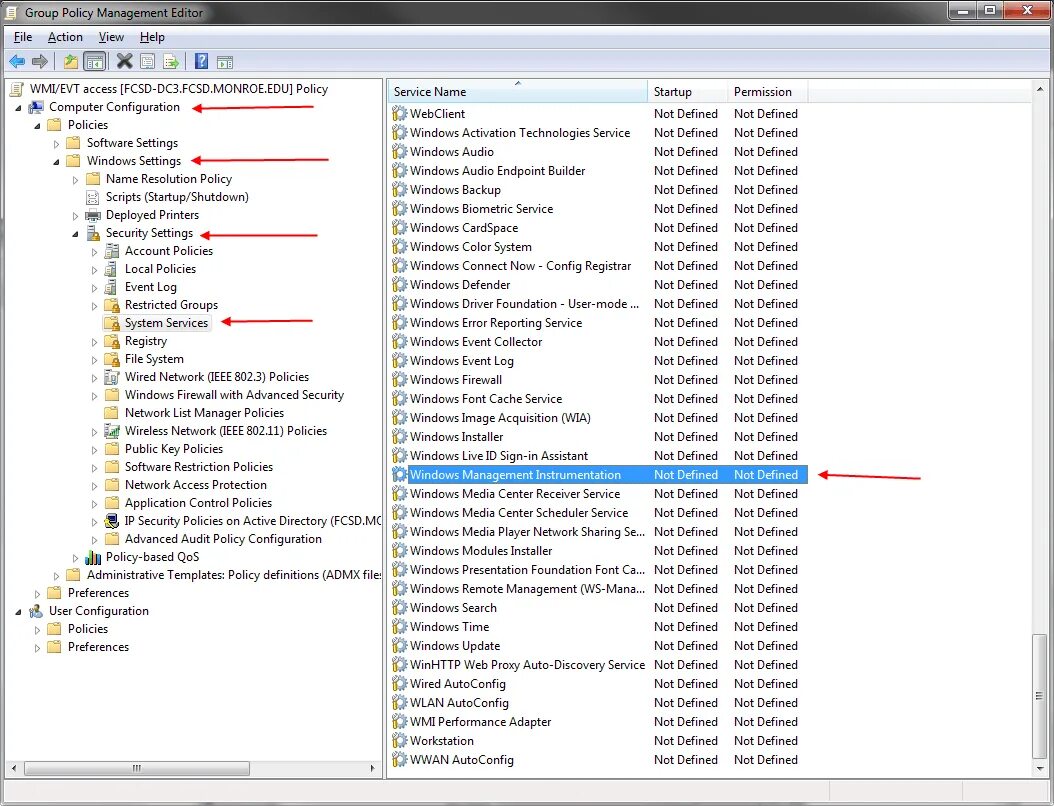
Task: Click the Scripts (Startup/Shutdown) icon
Action: [93, 197]
